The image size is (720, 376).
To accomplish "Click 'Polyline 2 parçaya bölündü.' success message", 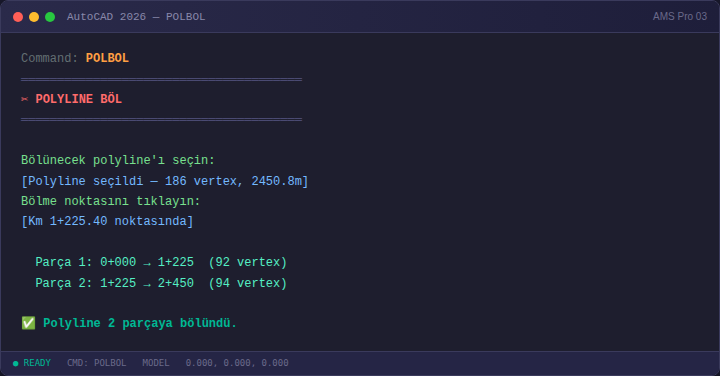I will [x=140, y=323].
